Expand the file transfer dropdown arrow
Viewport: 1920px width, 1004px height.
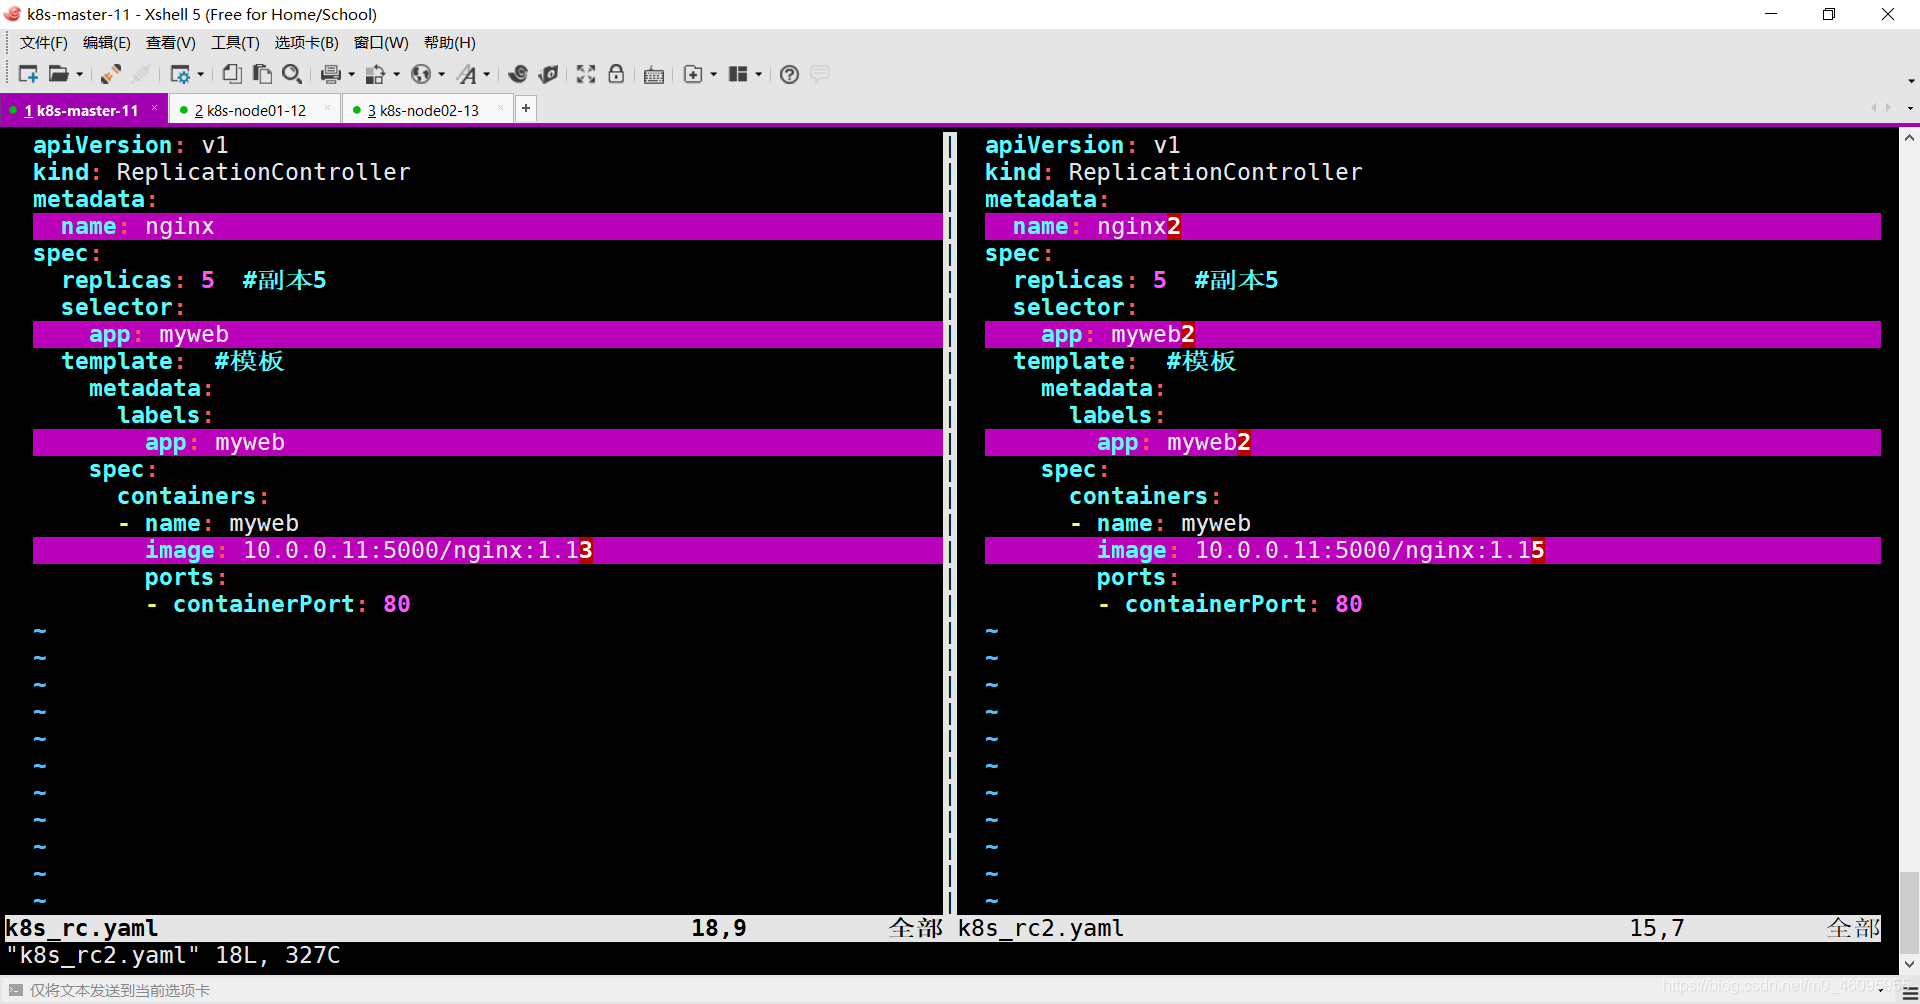tap(396, 75)
